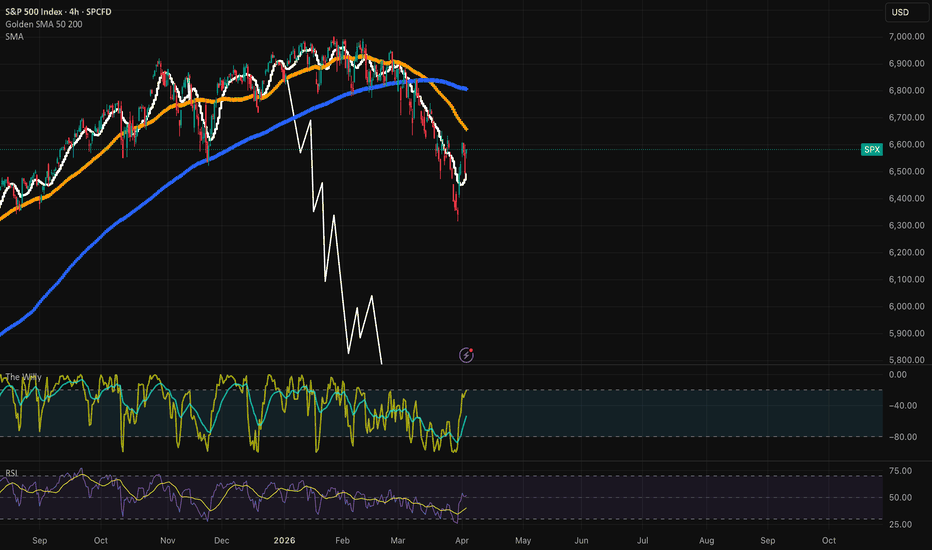
Task: Click the Apr label on time axis
Action: pyautogui.click(x=462, y=540)
